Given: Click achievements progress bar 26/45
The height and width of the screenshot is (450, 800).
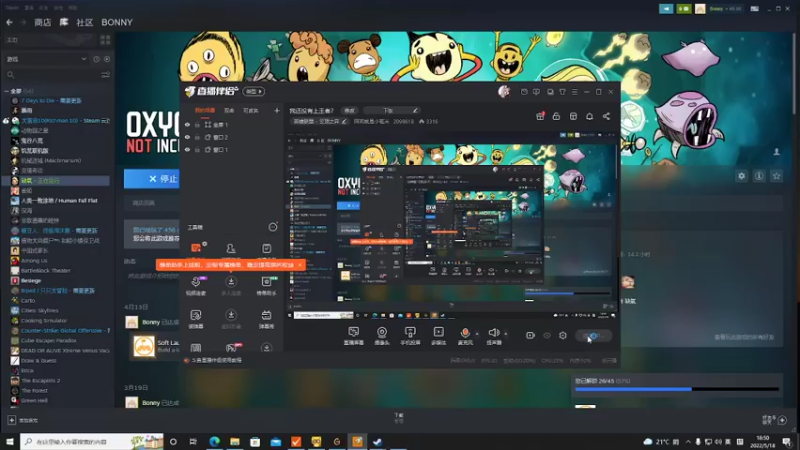Looking at the screenshot, I should point(677,389).
